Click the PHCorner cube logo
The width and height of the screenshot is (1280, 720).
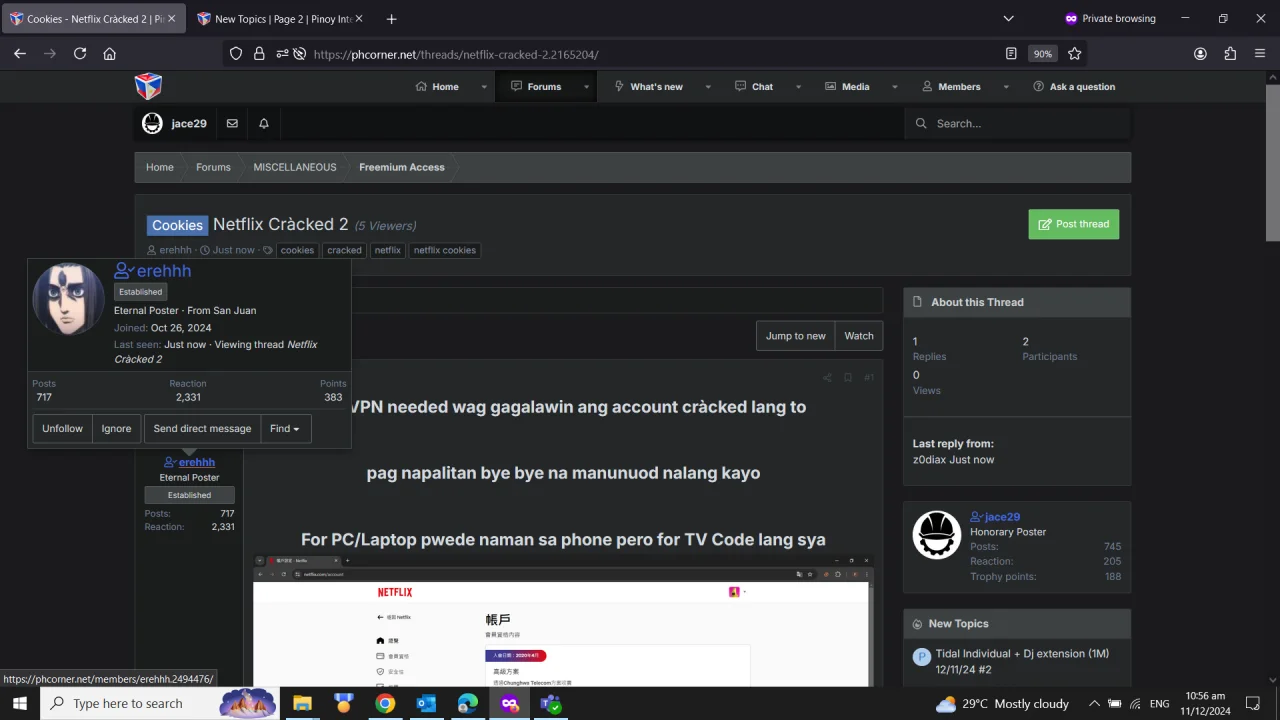[148, 86]
